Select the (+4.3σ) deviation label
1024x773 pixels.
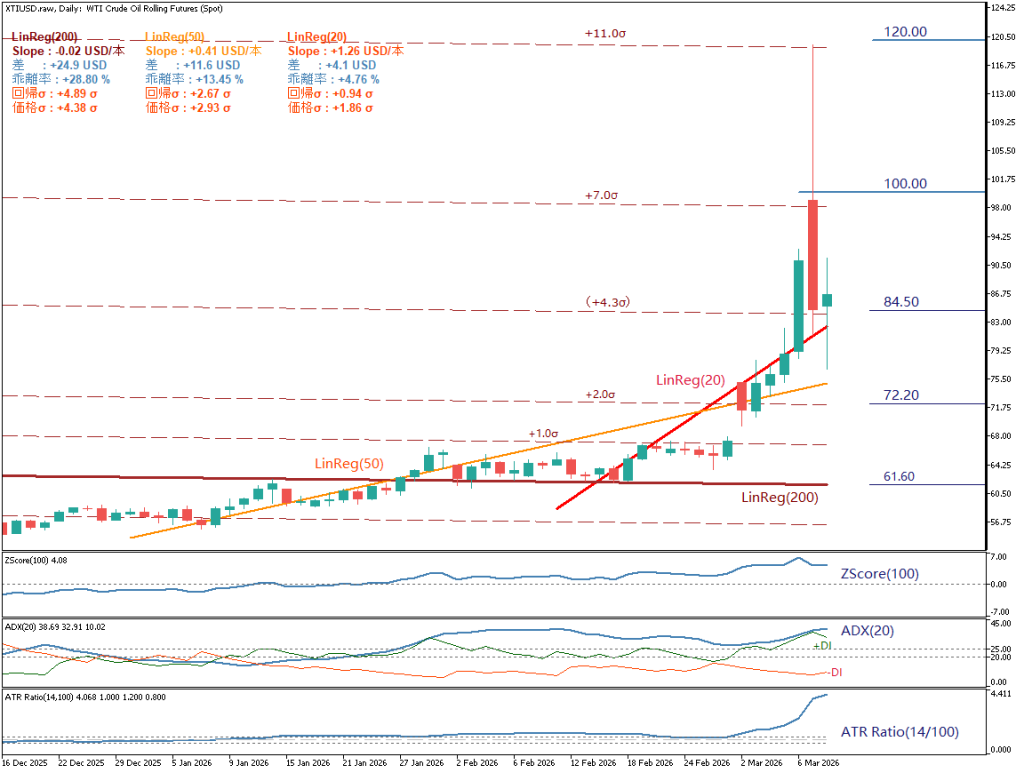click(605, 301)
